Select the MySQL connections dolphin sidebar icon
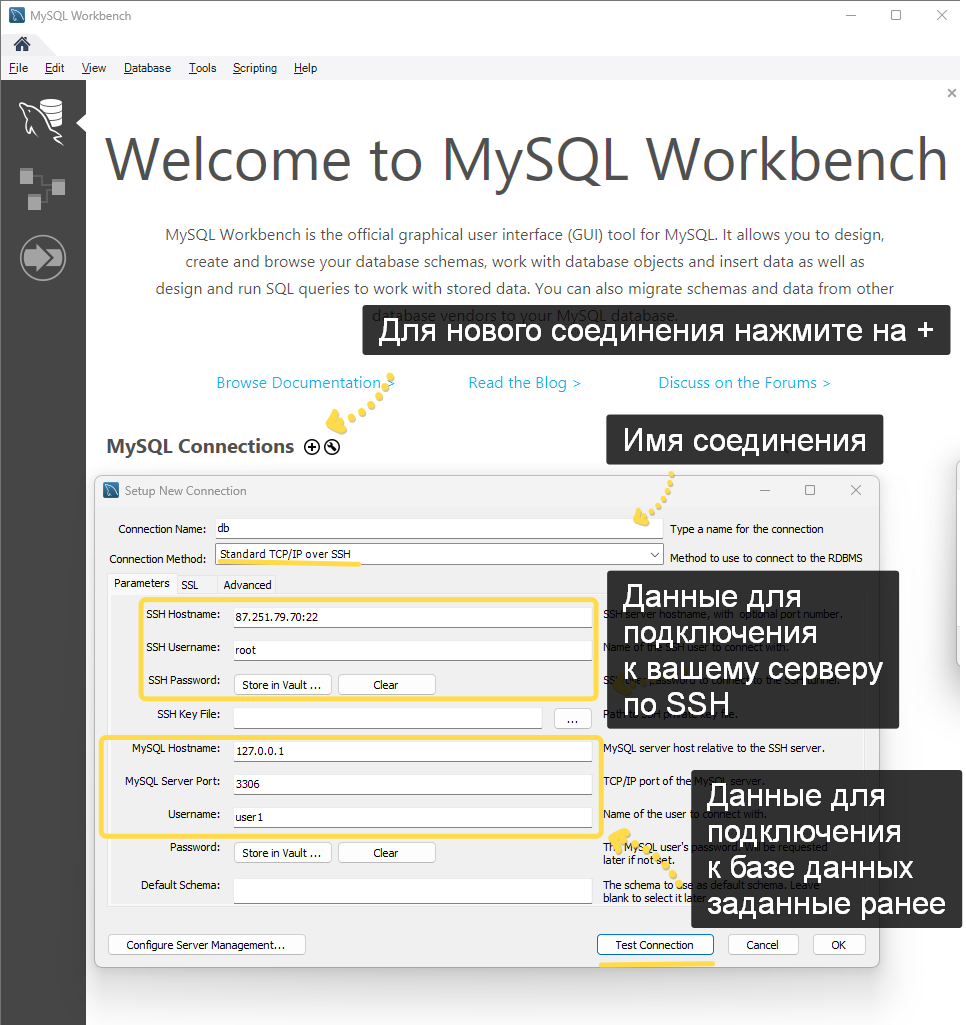Screen dimensions: 966x1025 [42, 120]
